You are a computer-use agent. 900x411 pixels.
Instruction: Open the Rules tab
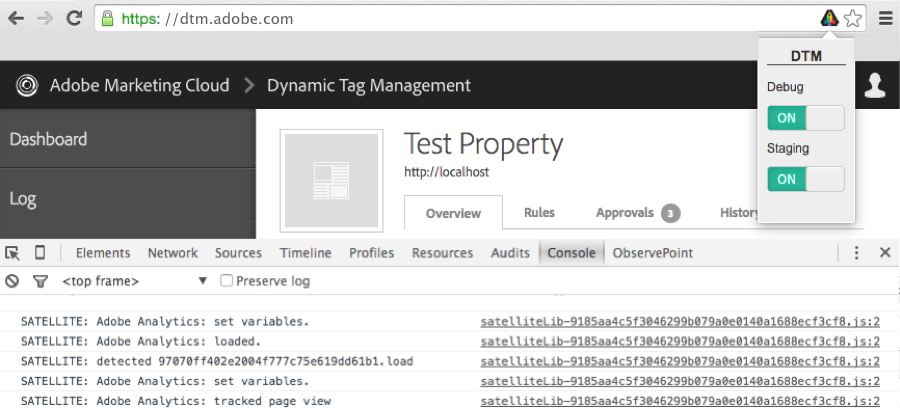pos(539,213)
